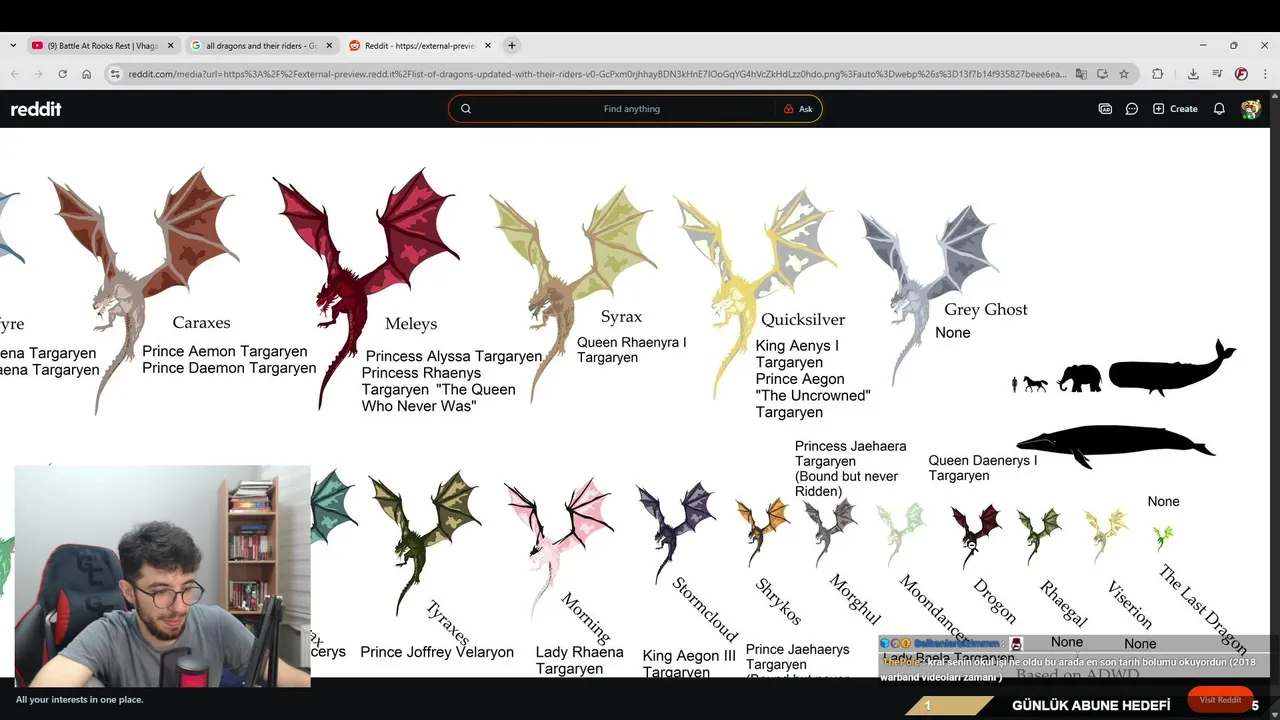Viewport: 1280px width, 720px height.
Task: Click 'Queen Rhaenyra I Targaryen' text
Action: 632,349
